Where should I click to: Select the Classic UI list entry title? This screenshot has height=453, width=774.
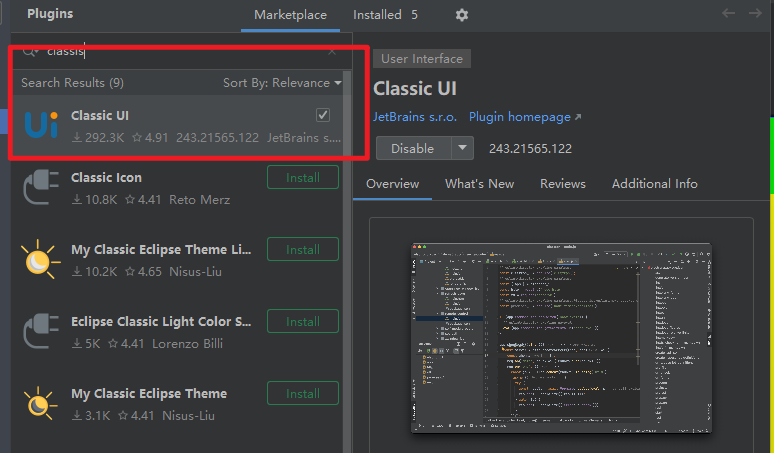[100, 115]
